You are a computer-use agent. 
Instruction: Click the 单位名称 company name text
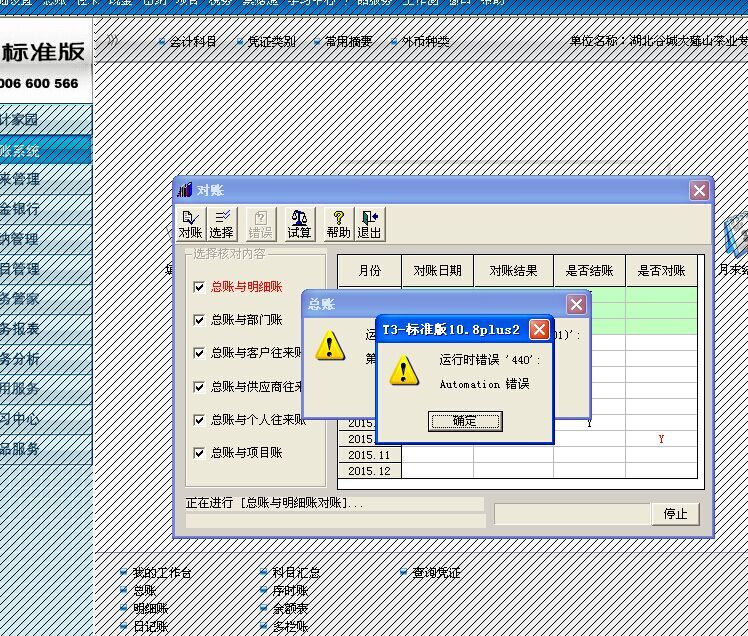click(658, 41)
